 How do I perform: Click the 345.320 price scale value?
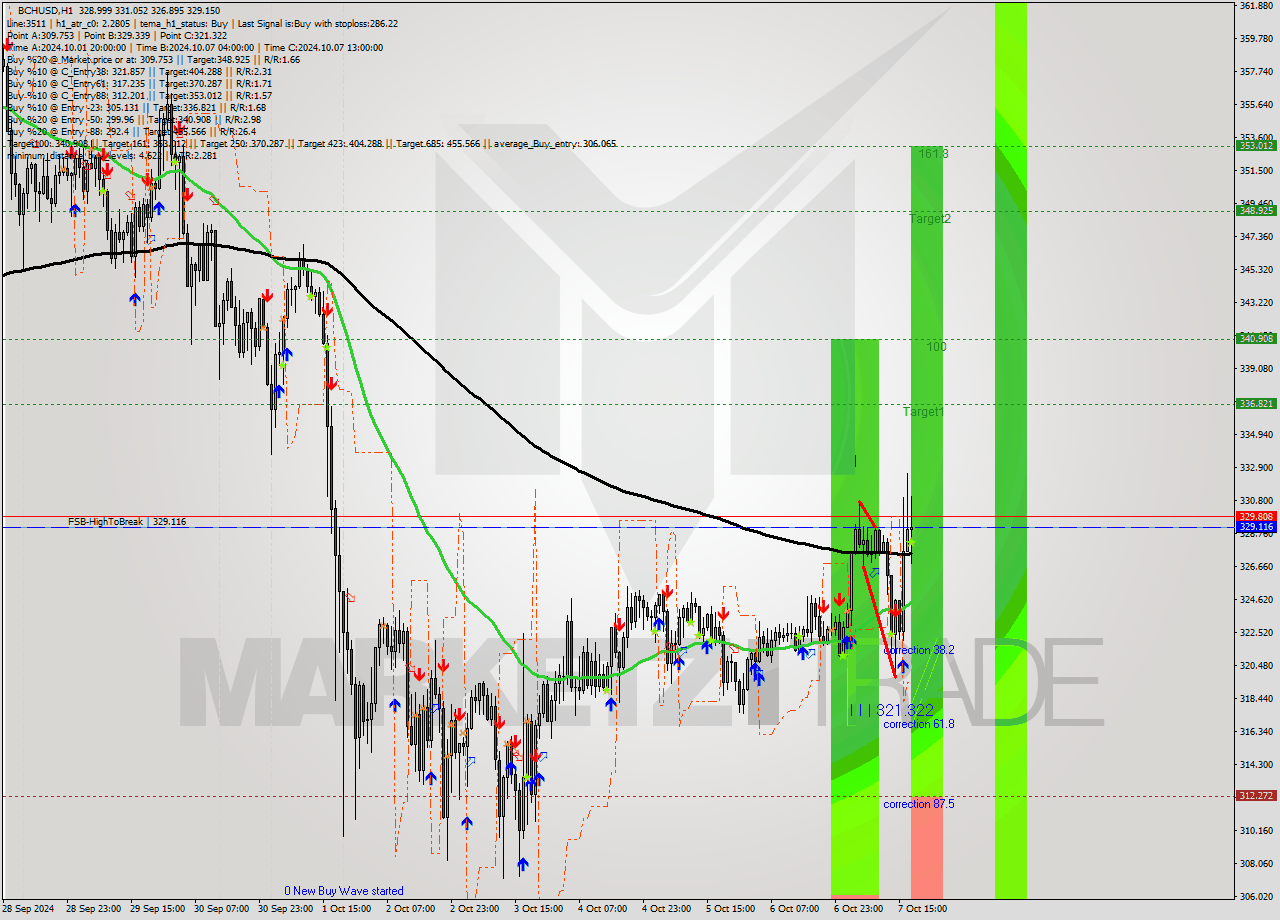pos(1258,269)
